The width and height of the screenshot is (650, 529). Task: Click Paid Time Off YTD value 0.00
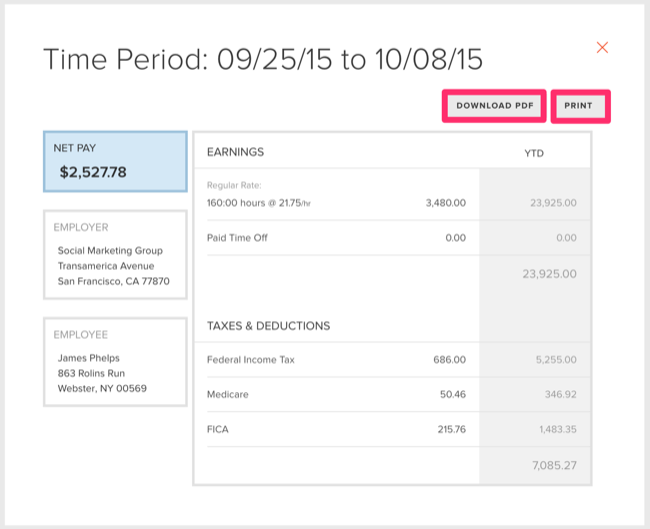click(x=566, y=238)
